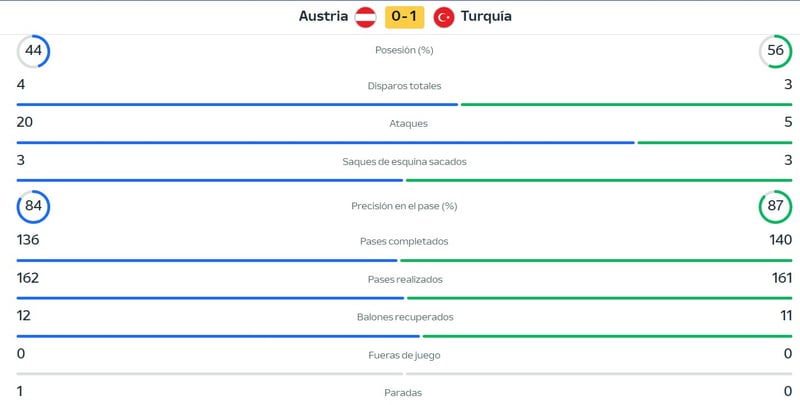Viewport: 800px width, 405px height.
Task: Select the Turquía team name
Action: [487, 17]
